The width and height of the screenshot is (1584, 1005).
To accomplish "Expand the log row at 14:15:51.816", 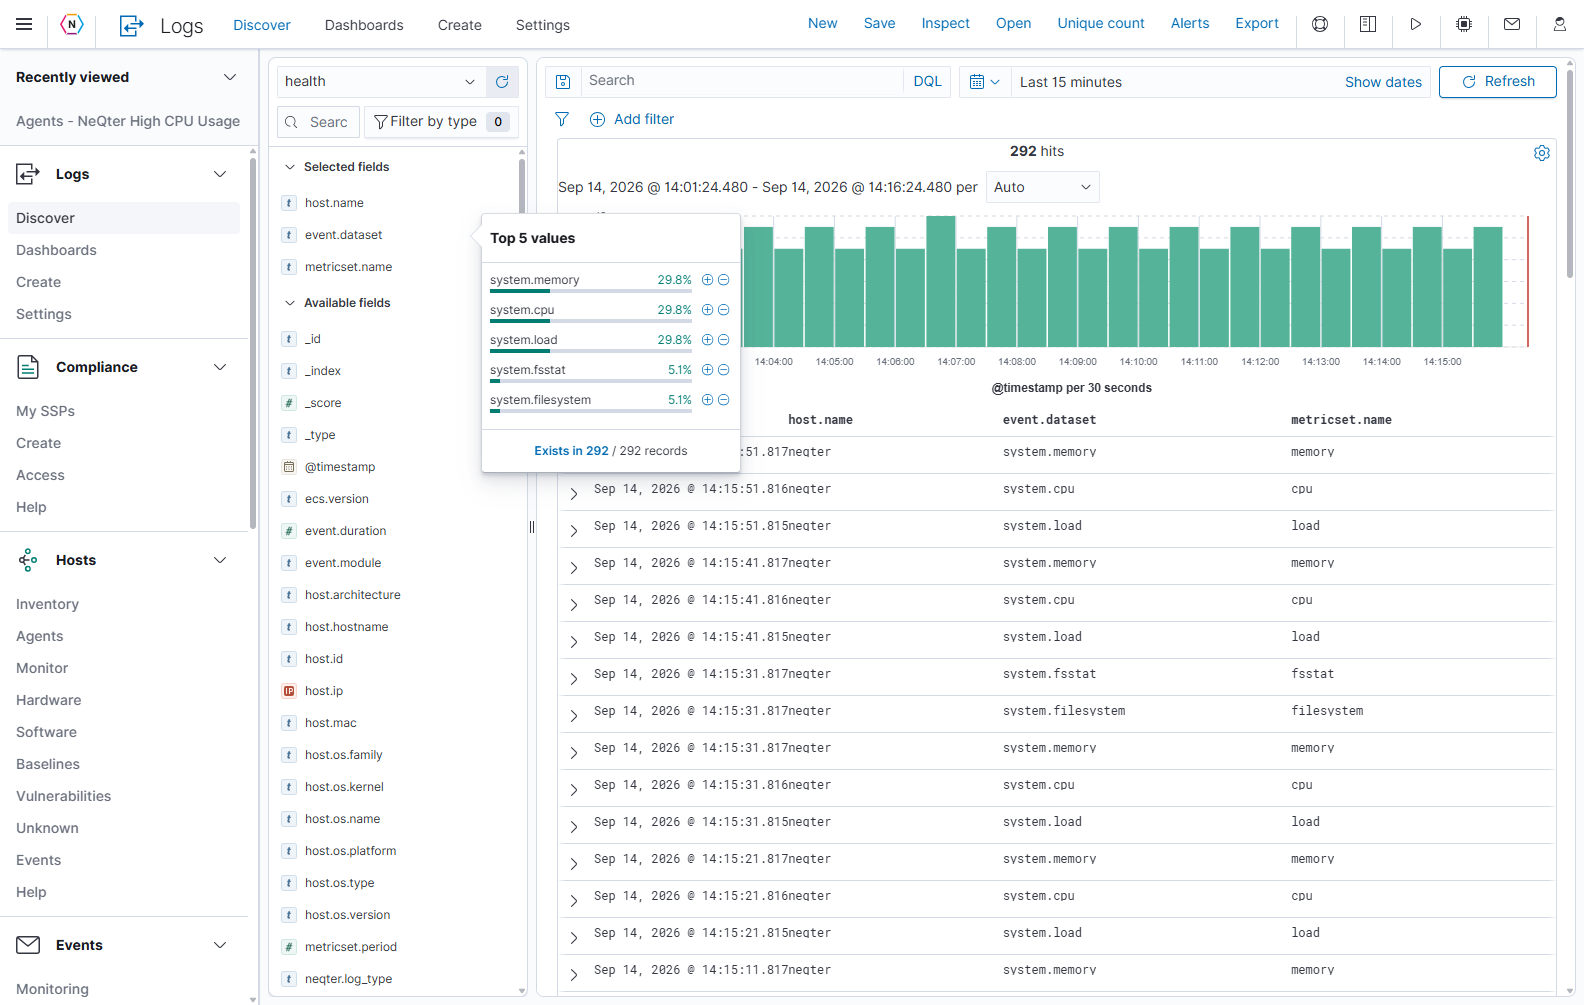I will coord(574,494).
